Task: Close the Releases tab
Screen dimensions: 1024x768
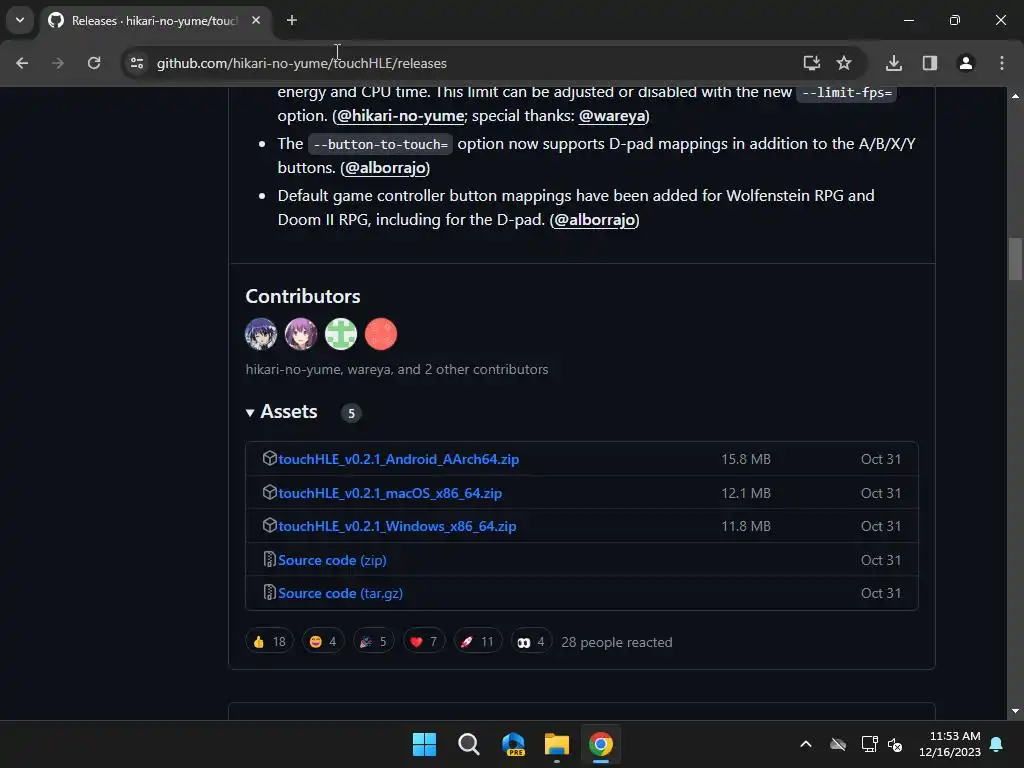Action: click(256, 20)
